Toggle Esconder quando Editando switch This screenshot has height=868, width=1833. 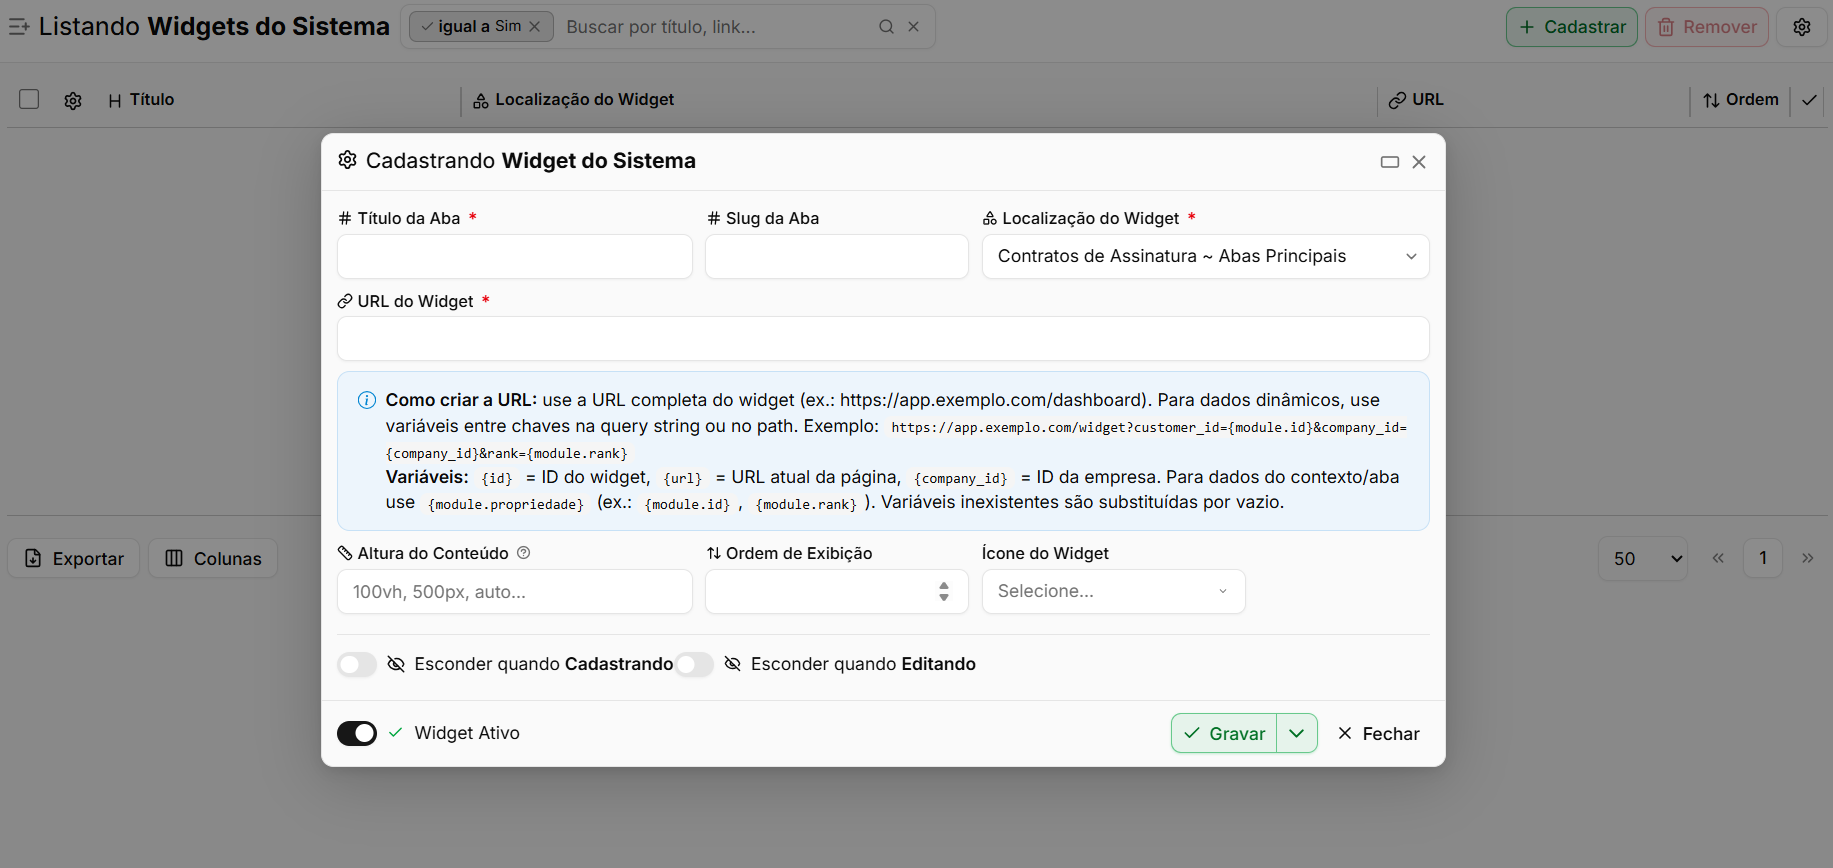[694, 664]
